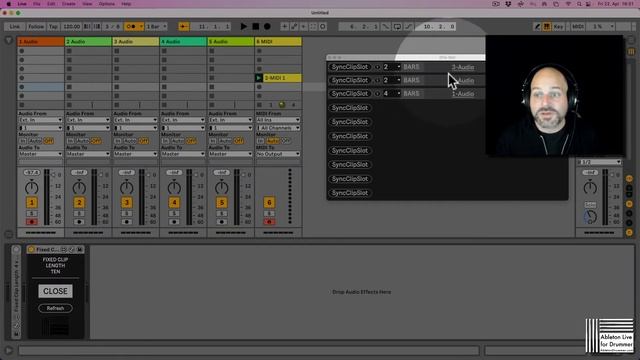The image size is (640, 360).
Task: Select the 6 MIDI track header
Action: (x=278, y=42)
